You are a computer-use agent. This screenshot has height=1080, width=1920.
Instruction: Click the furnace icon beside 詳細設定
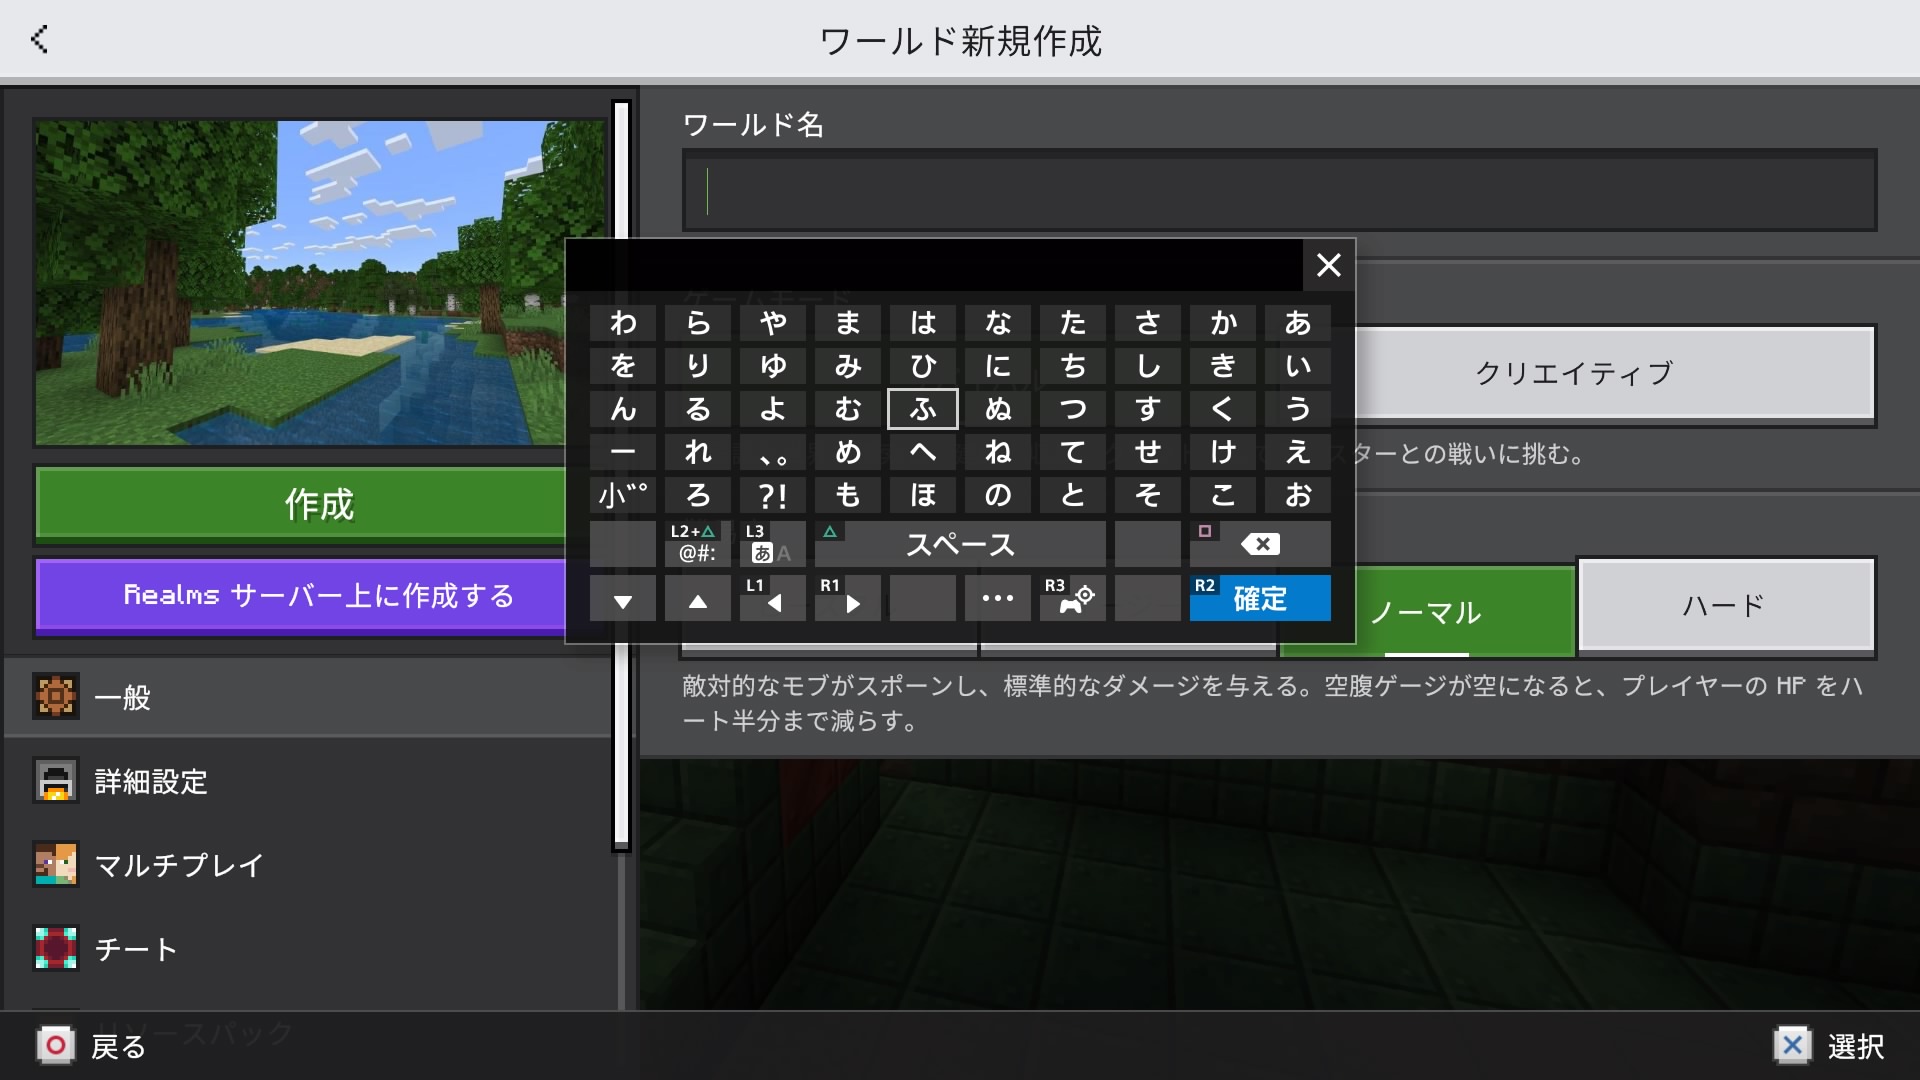tap(56, 780)
